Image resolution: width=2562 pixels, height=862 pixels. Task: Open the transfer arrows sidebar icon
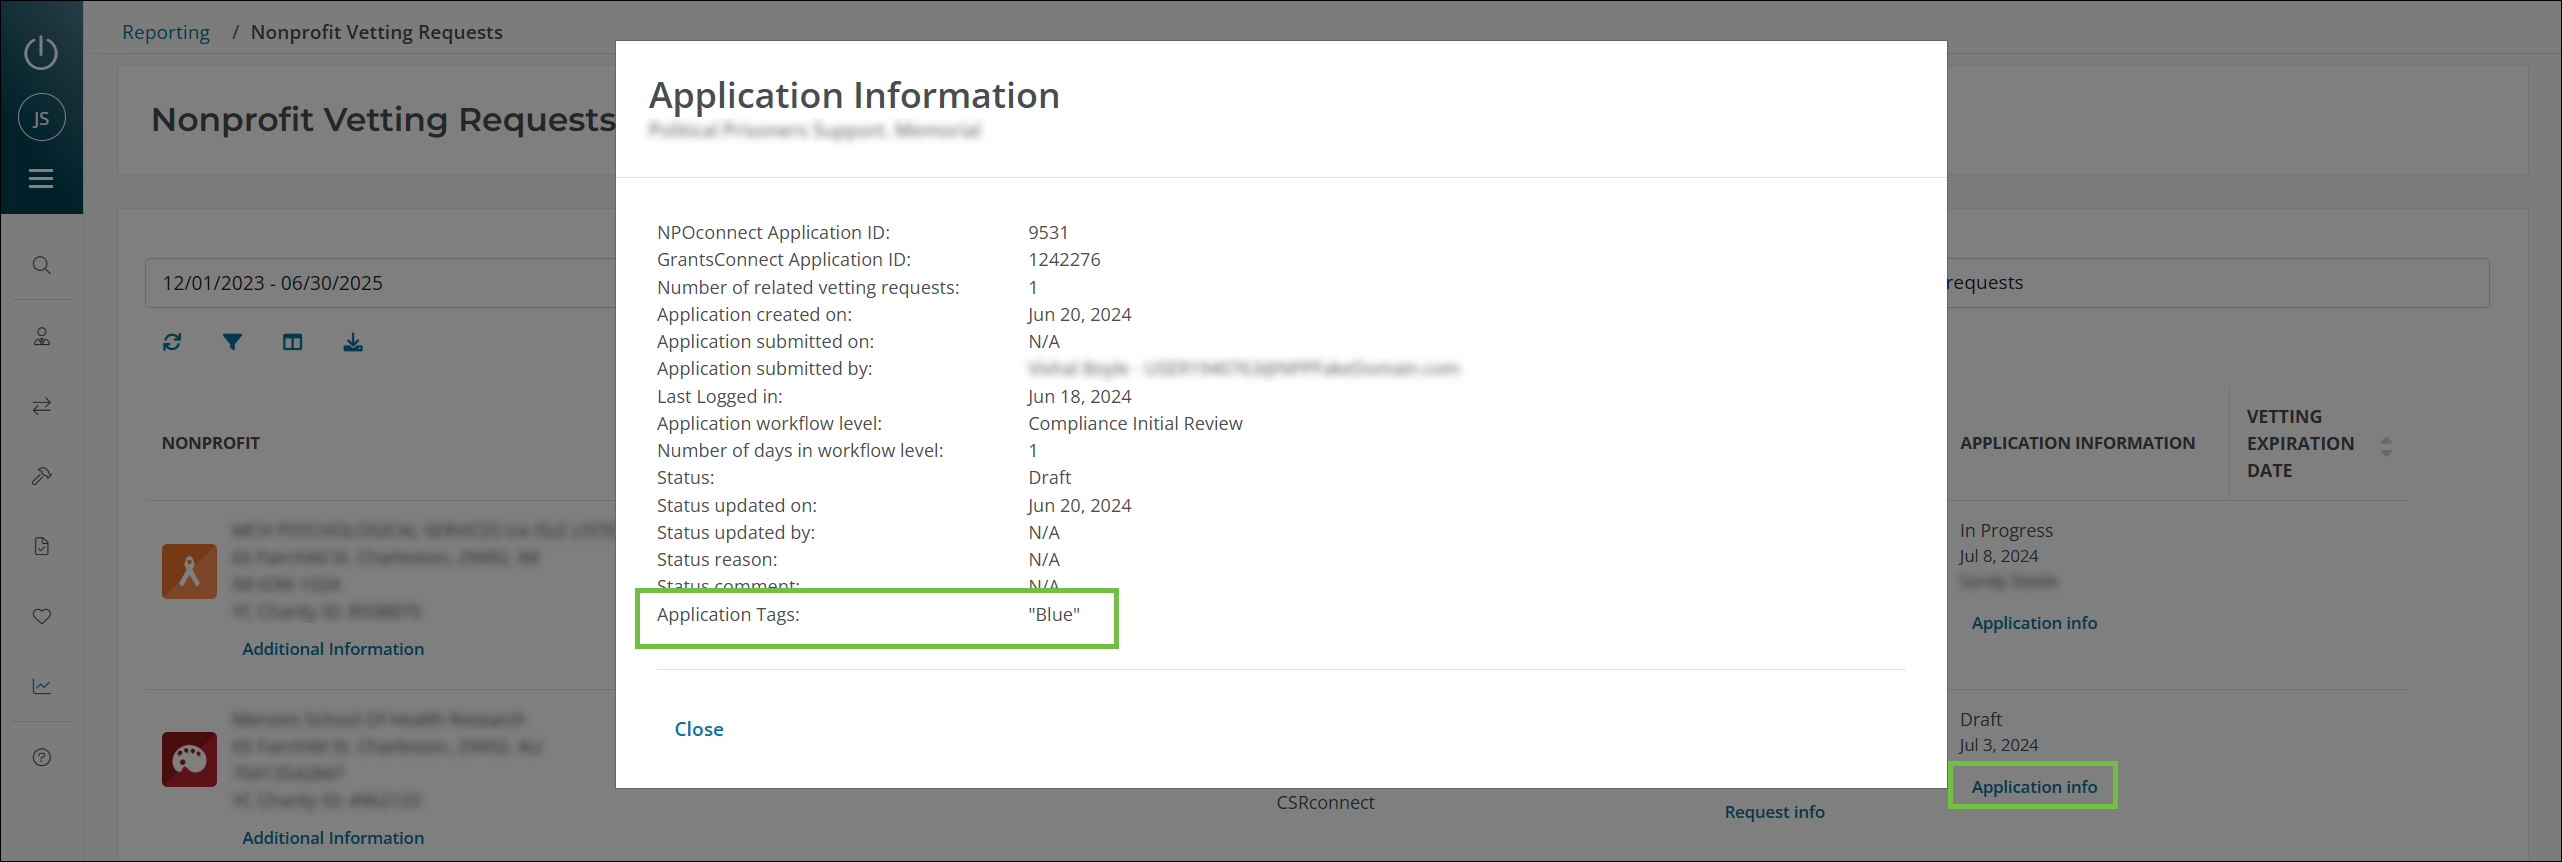click(x=41, y=406)
